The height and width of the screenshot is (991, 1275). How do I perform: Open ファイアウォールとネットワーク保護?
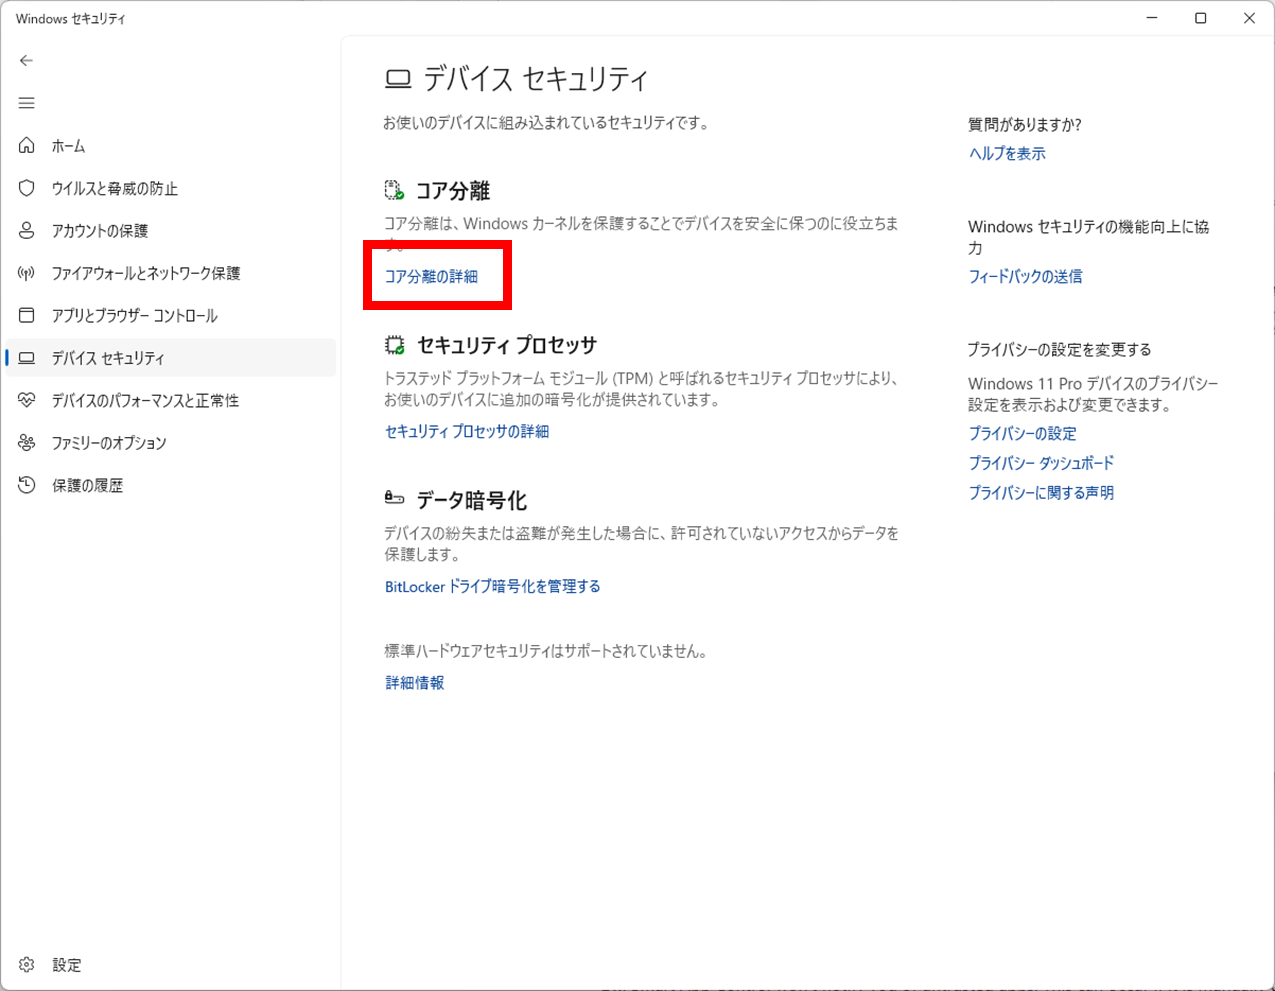(170, 273)
